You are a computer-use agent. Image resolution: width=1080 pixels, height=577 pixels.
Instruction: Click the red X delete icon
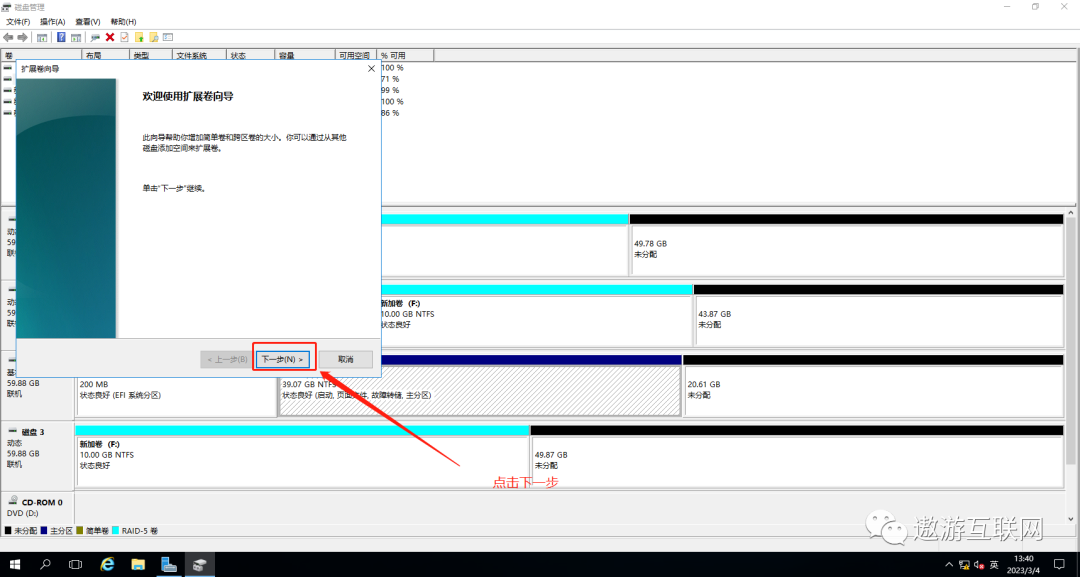point(110,37)
